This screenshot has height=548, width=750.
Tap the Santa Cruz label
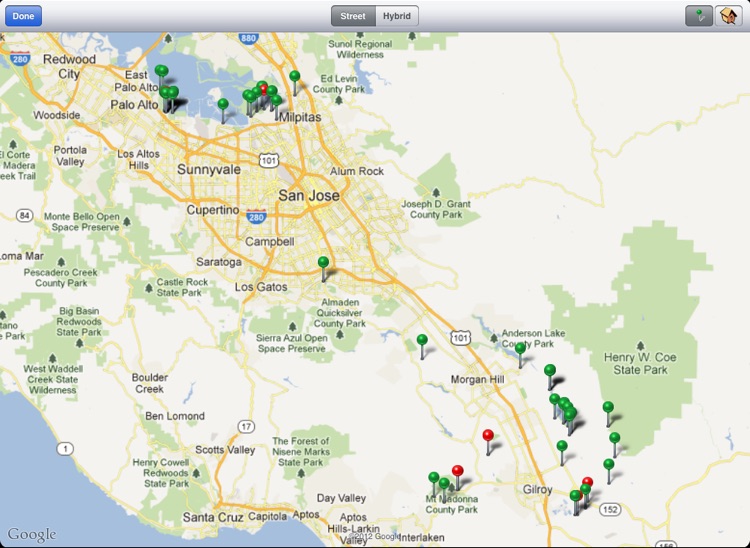[x=214, y=517]
